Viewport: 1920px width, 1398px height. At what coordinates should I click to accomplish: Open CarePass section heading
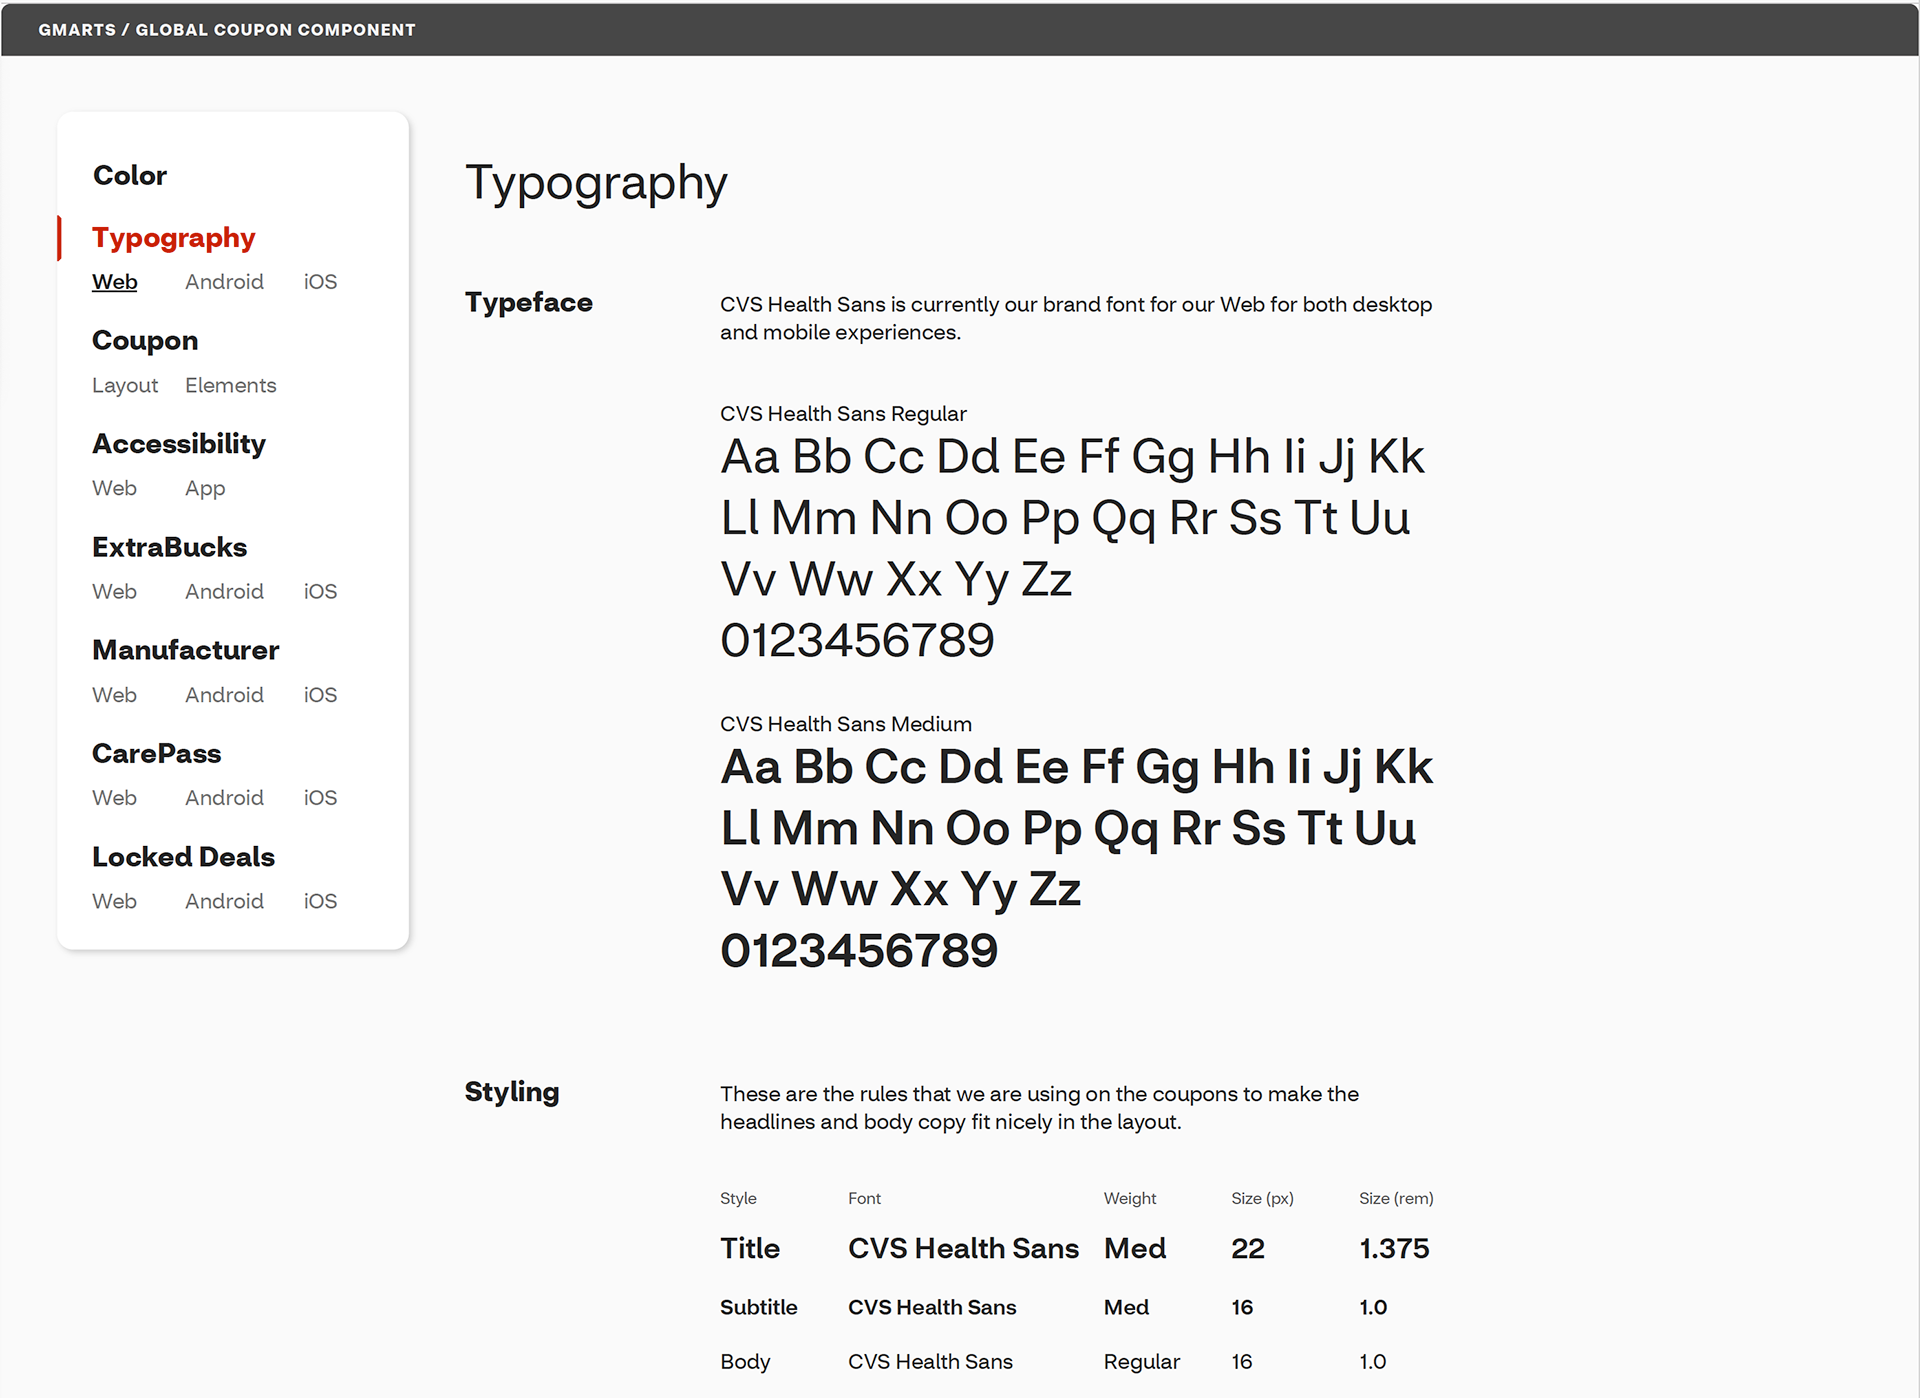[x=156, y=753]
